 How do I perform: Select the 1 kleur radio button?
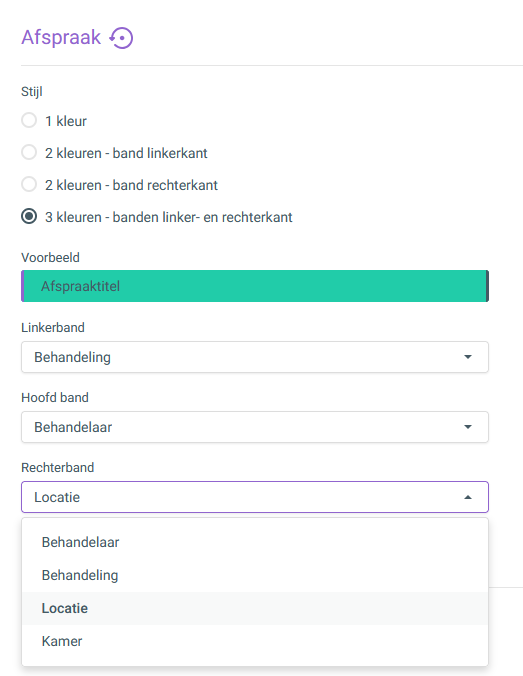29,120
